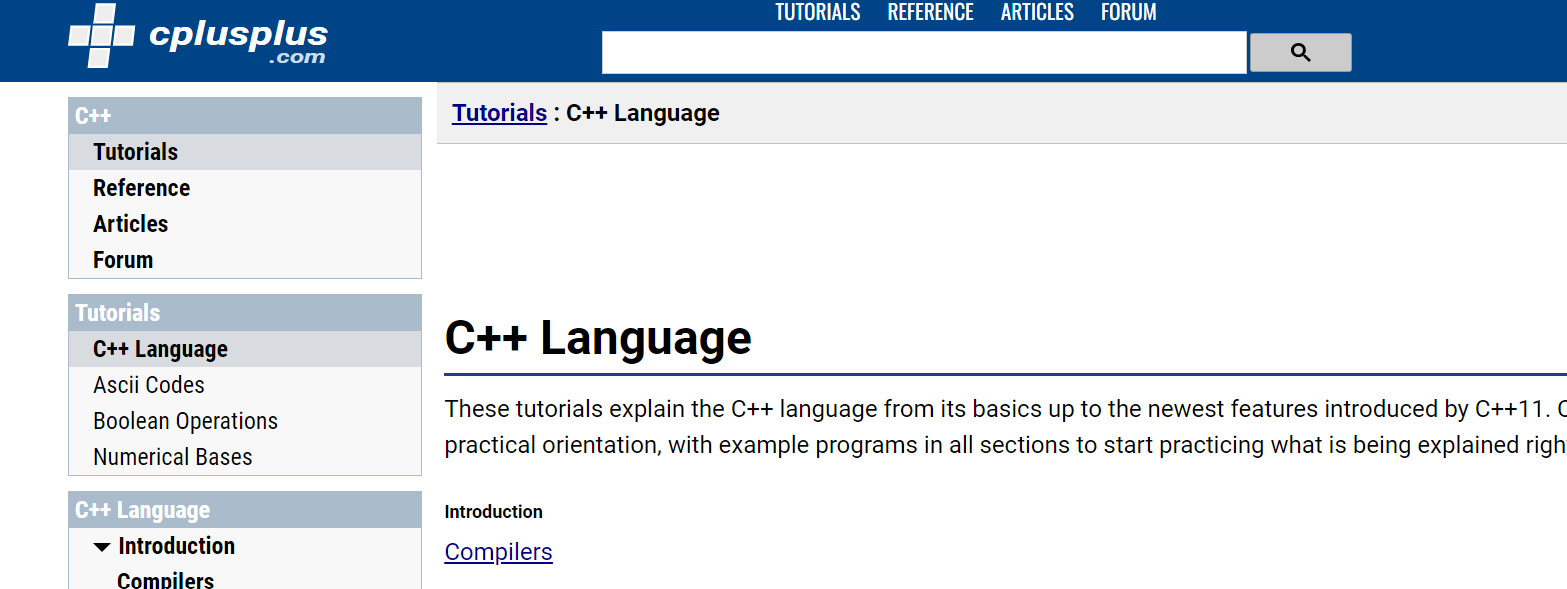Click the 'C++ Language' breadcrumb text
Screen dimensions: 1567x589
click(x=643, y=113)
